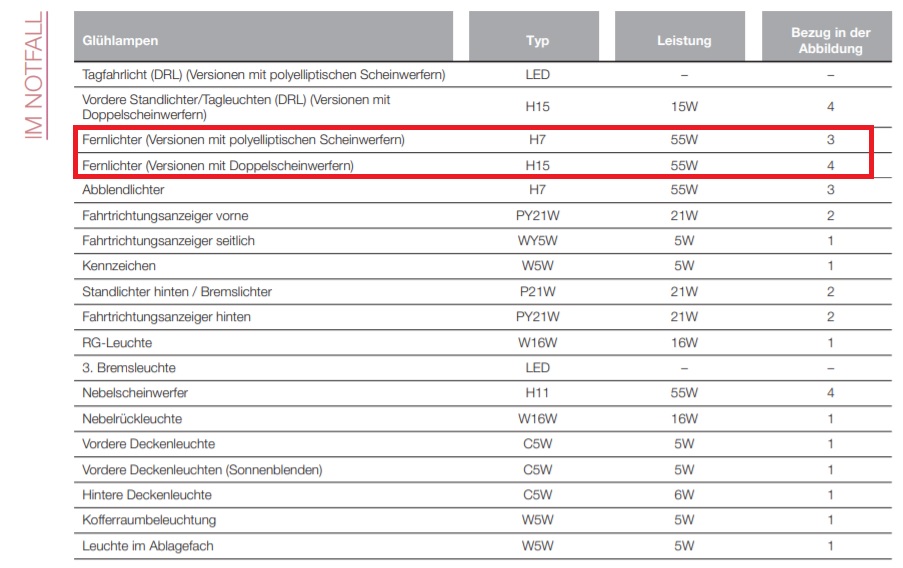Select the Kofferraumbeleuchtung row label
The width and height of the screenshot is (903, 568).
(149, 520)
